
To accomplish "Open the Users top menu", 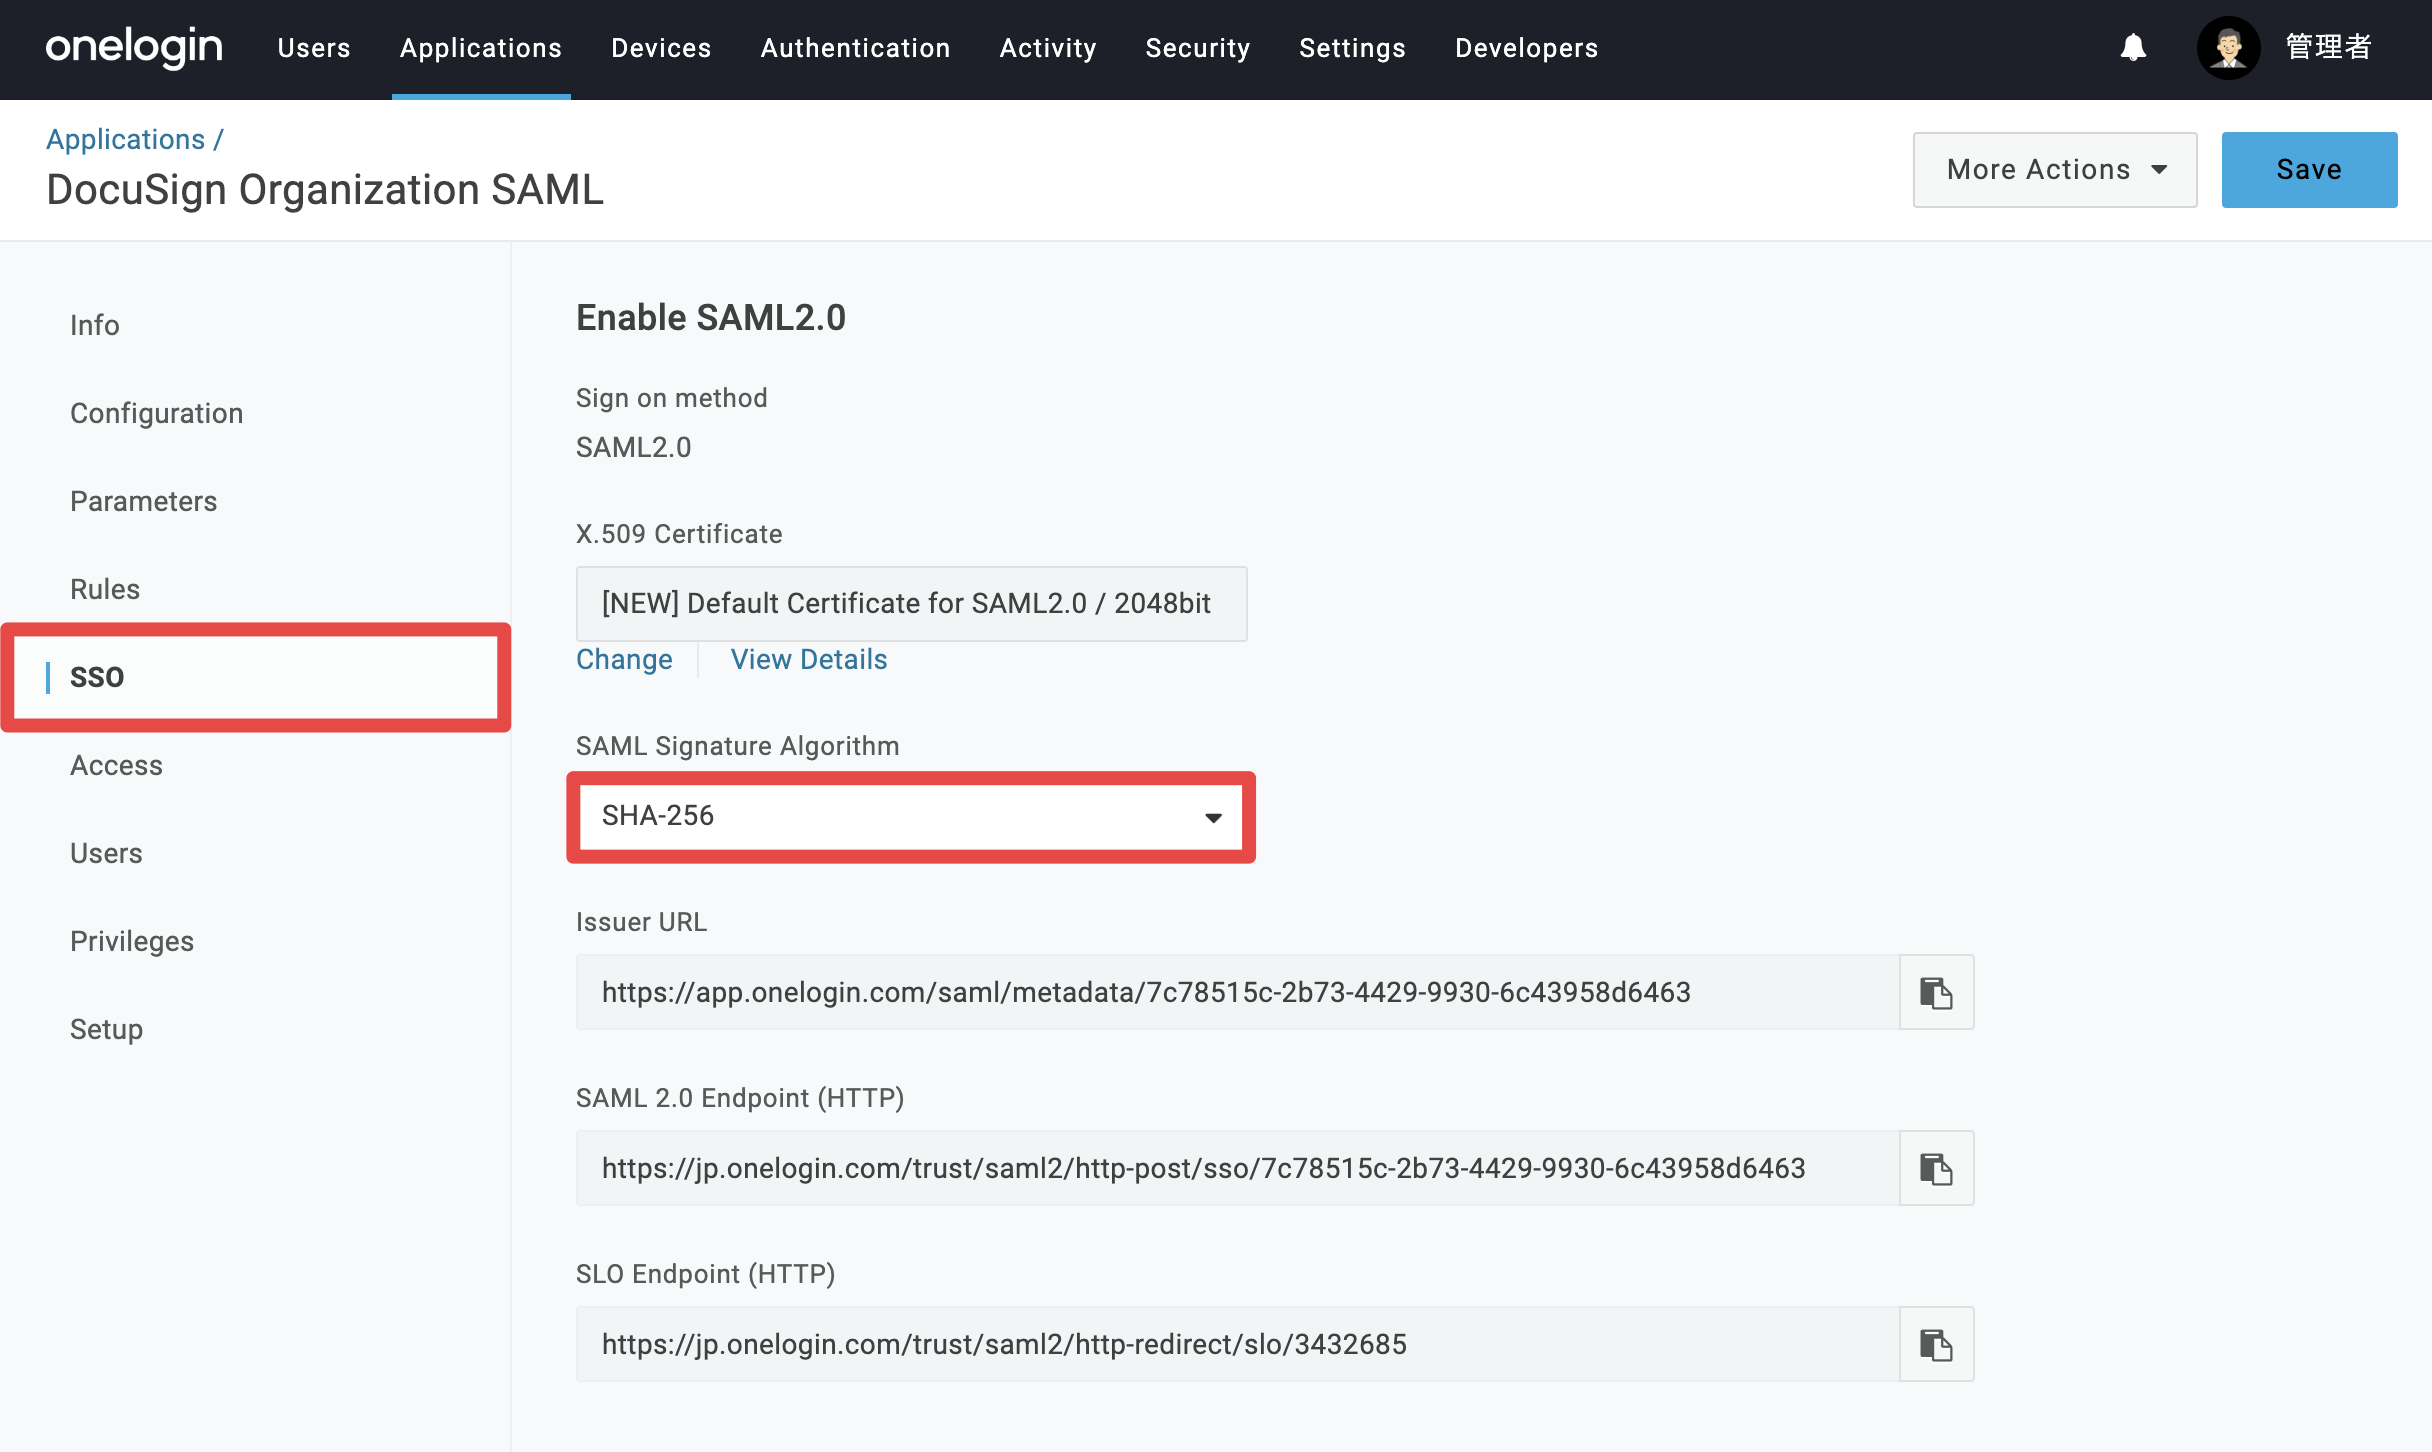I will pyautogui.click(x=314, y=48).
